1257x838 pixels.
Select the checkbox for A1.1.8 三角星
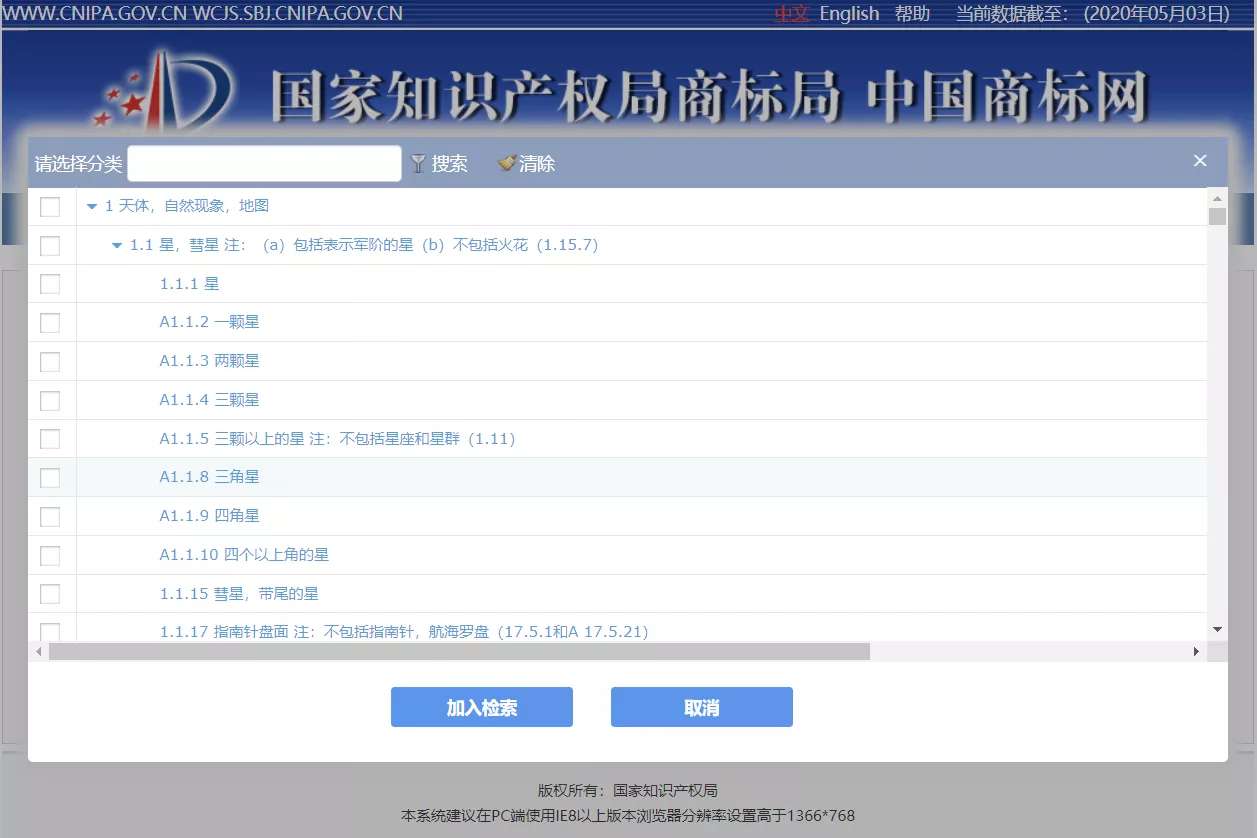point(50,478)
